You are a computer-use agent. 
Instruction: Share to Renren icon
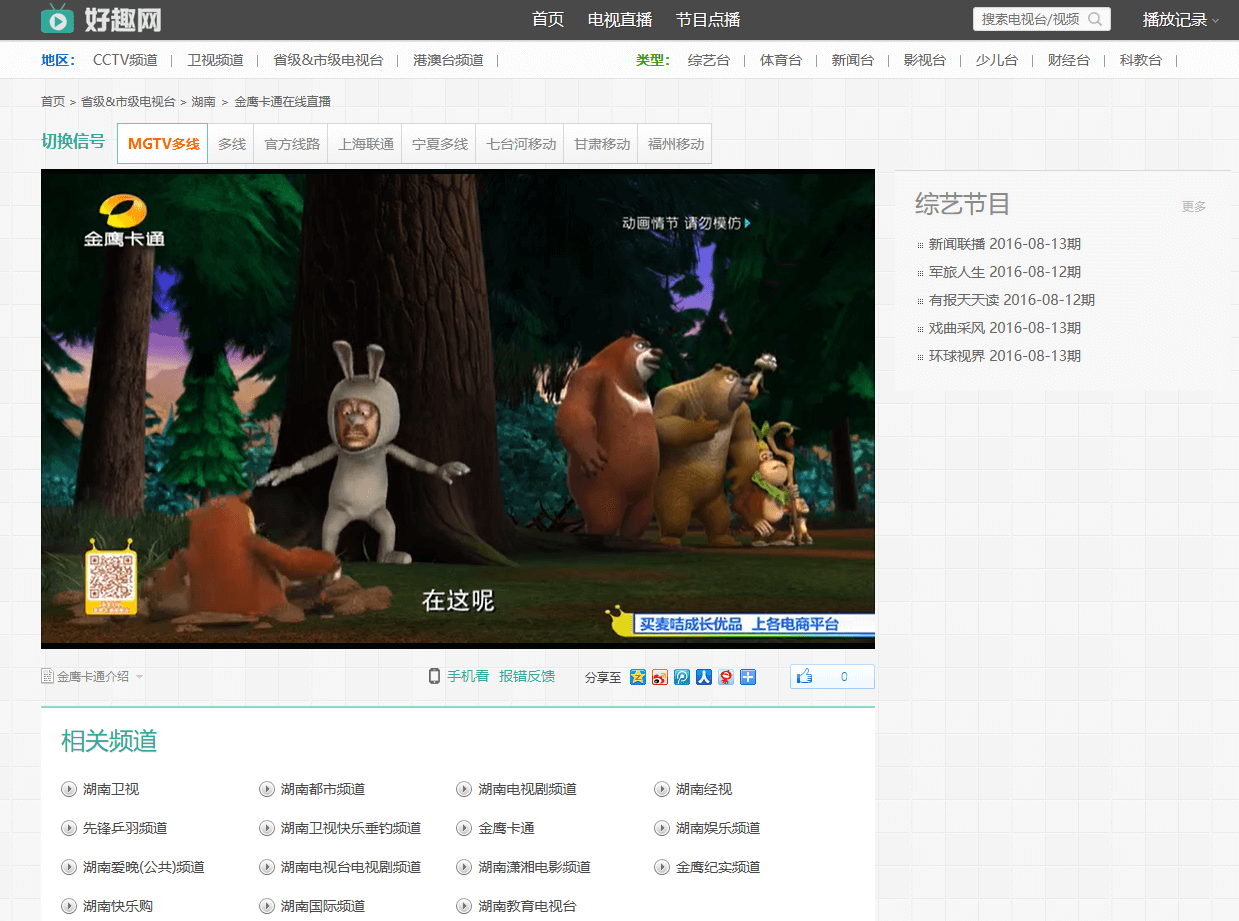coord(703,677)
